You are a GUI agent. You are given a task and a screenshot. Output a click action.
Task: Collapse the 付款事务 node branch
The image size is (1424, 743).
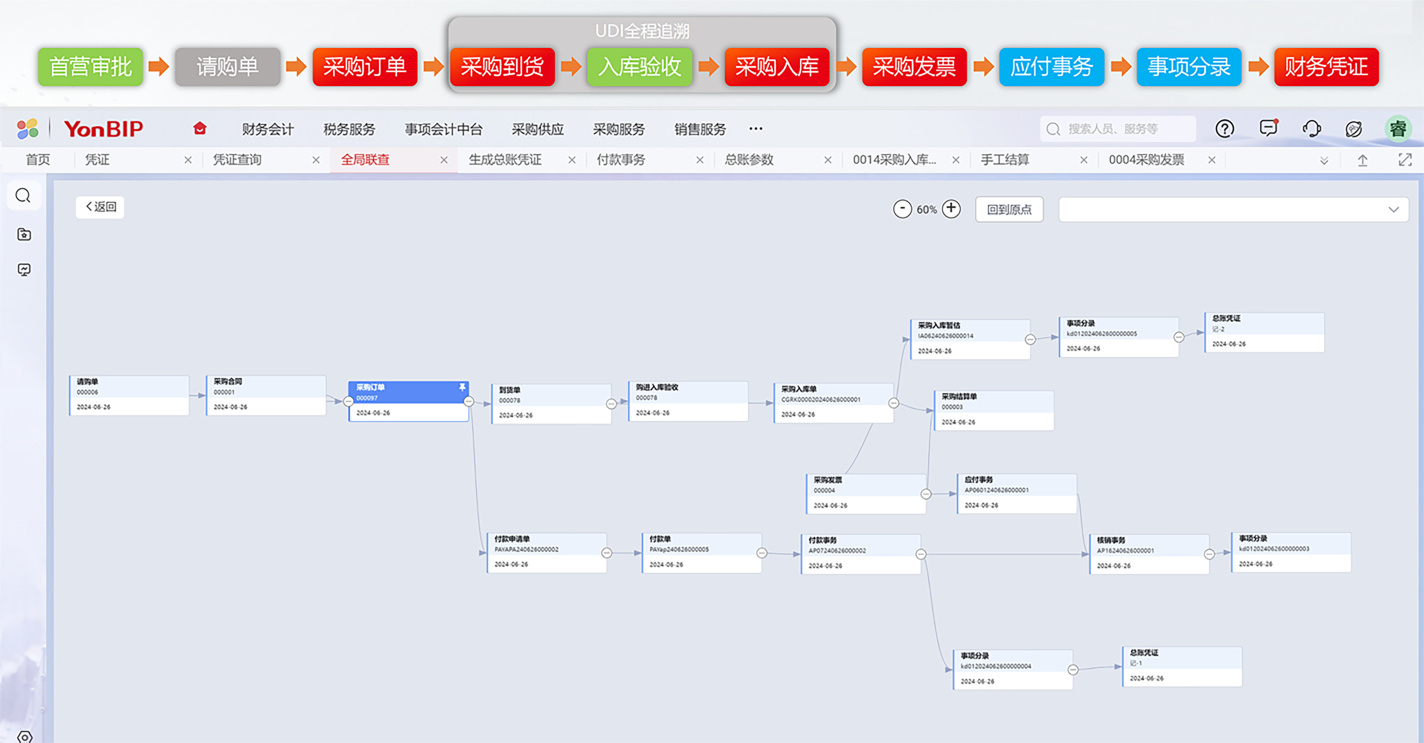pyautogui.click(x=921, y=554)
